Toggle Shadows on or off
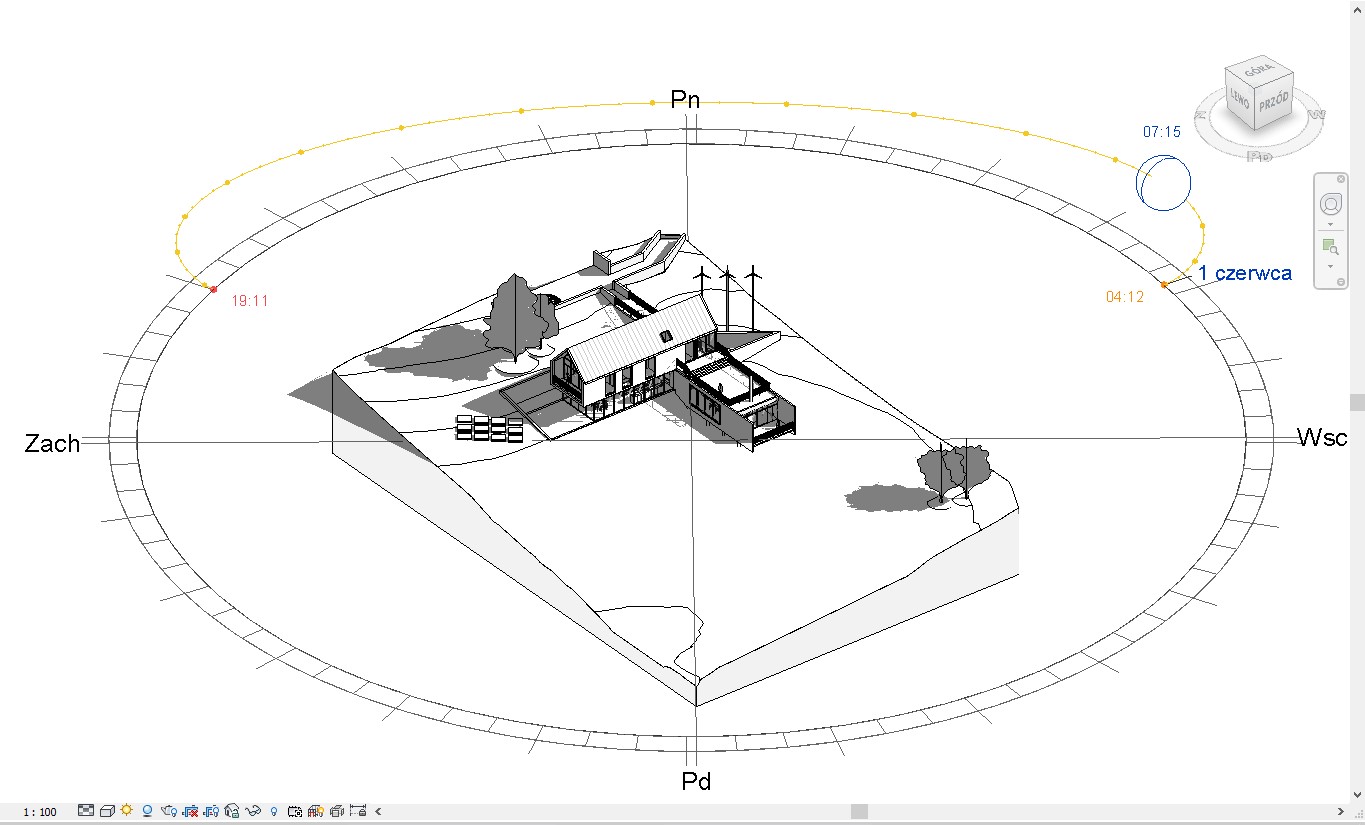 coord(147,811)
